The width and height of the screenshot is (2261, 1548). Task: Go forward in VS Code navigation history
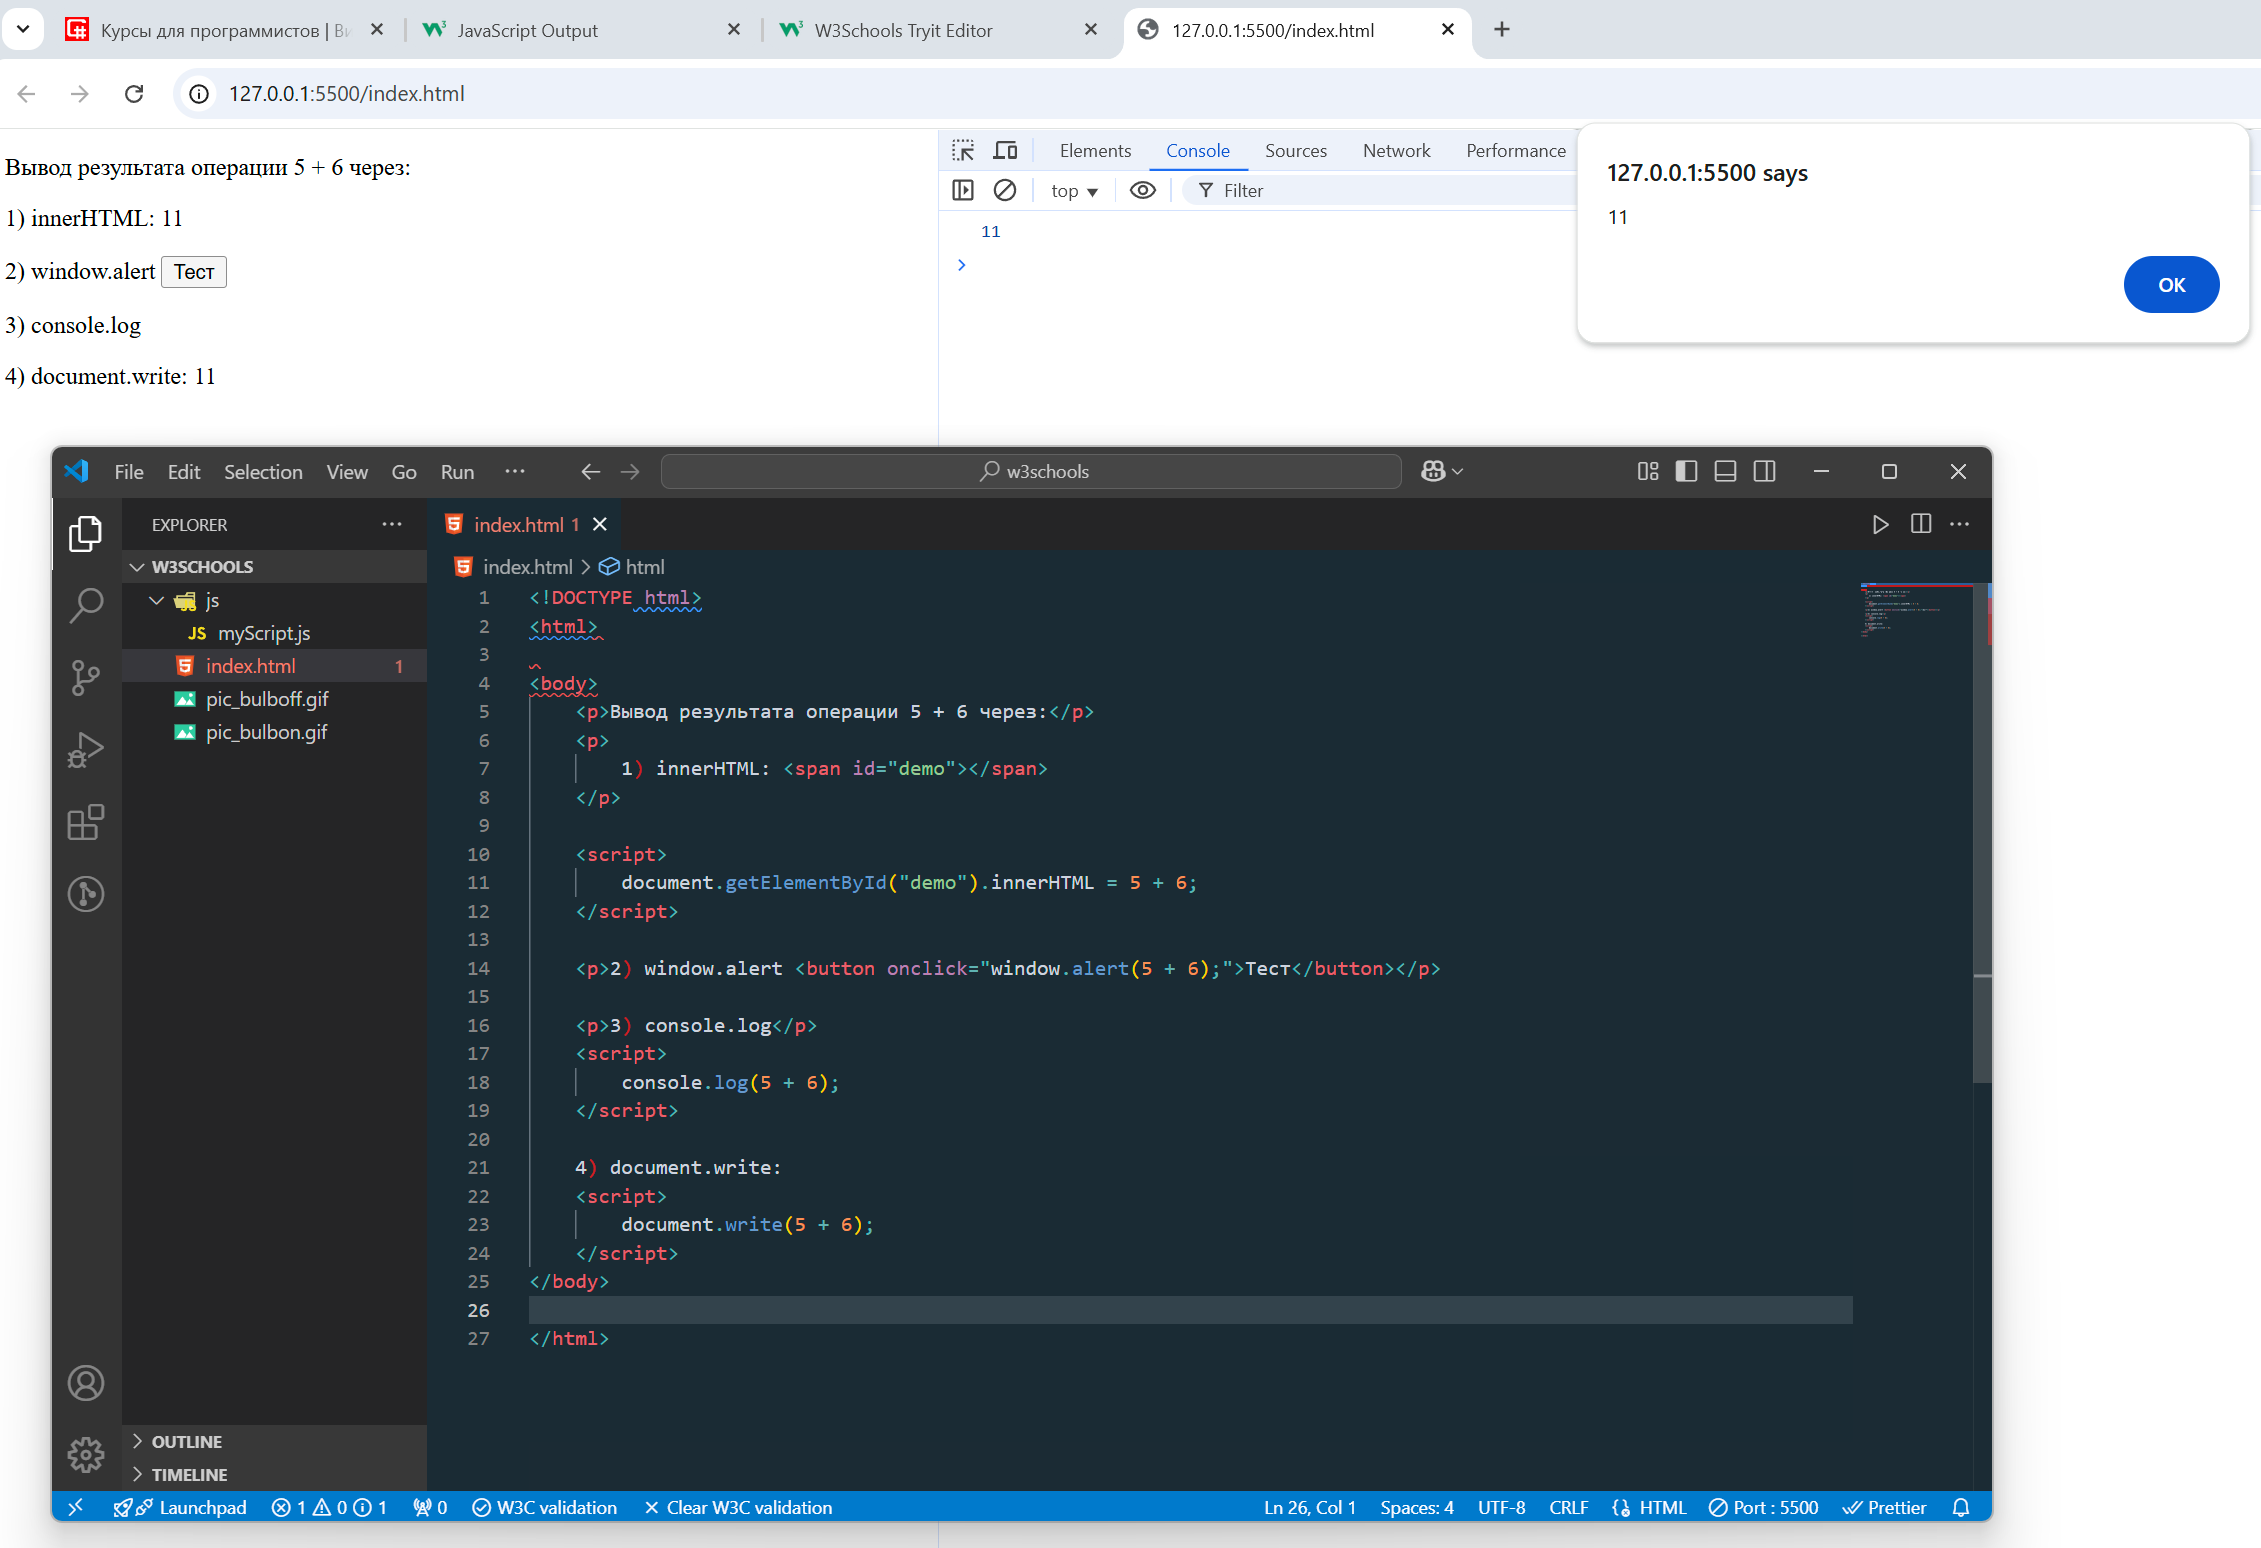630,471
